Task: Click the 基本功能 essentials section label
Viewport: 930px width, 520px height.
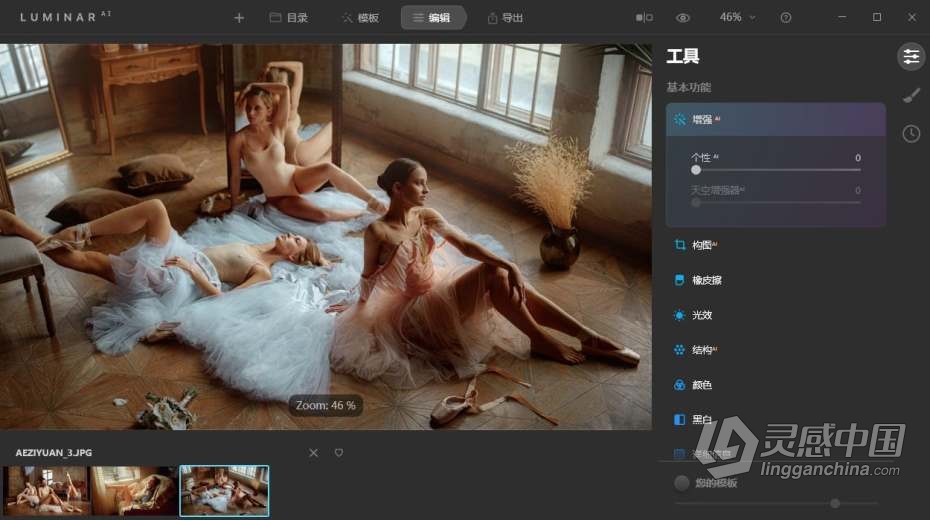Action: click(x=689, y=88)
